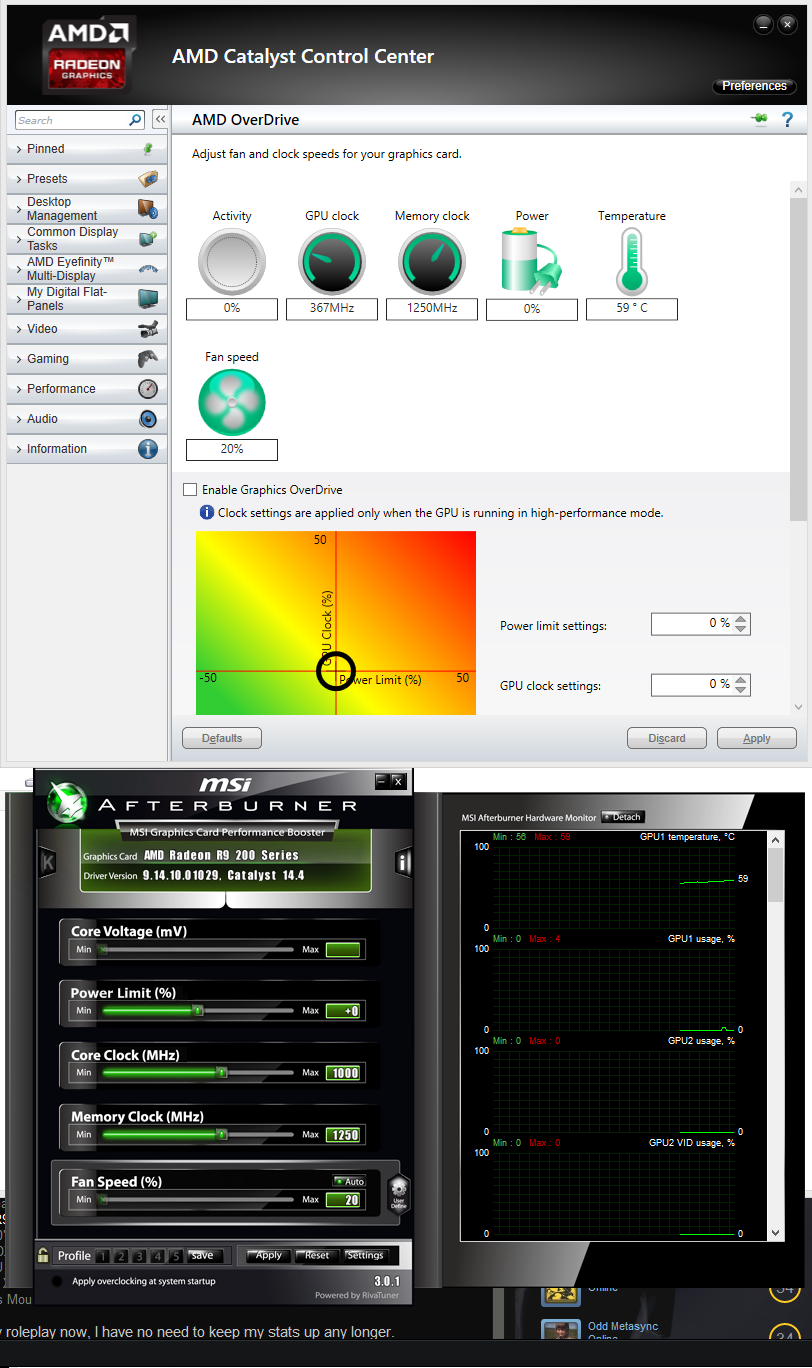This screenshot has width=812, height=1368.
Task: Toggle Apply overclocking at system startup
Action: 57,1281
